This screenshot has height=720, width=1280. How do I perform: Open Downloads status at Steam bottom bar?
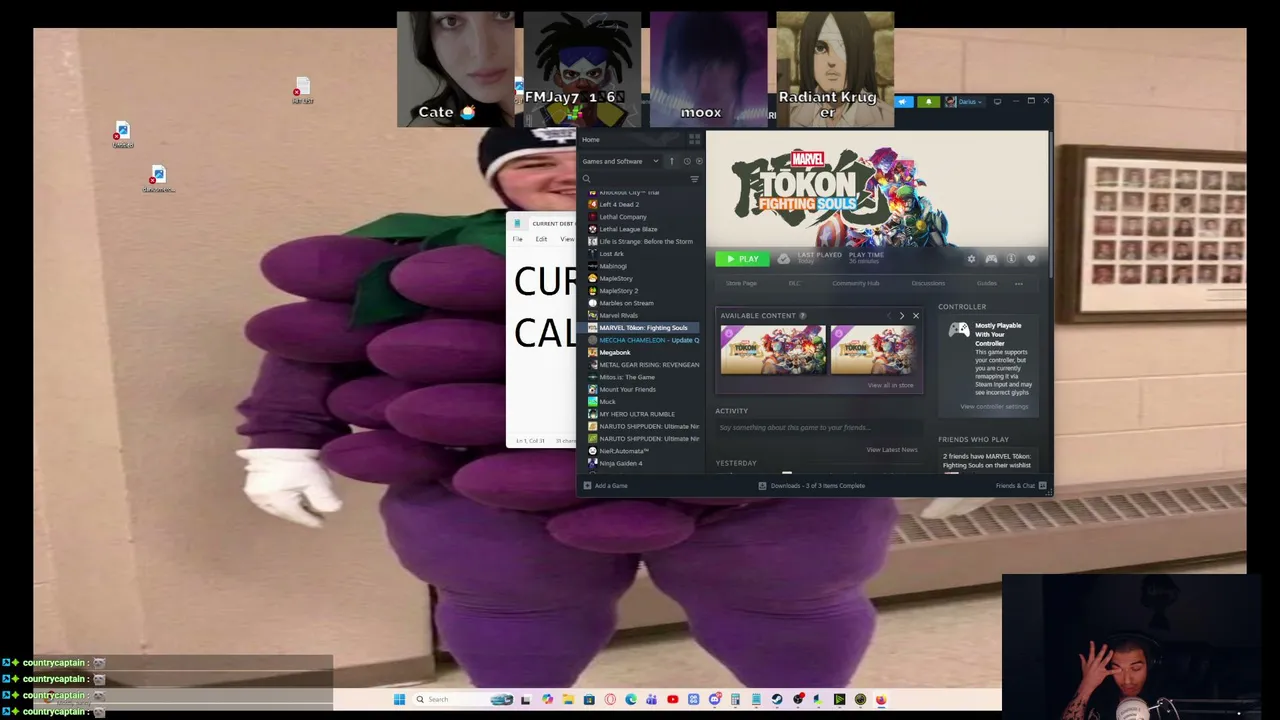tap(812, 486)
